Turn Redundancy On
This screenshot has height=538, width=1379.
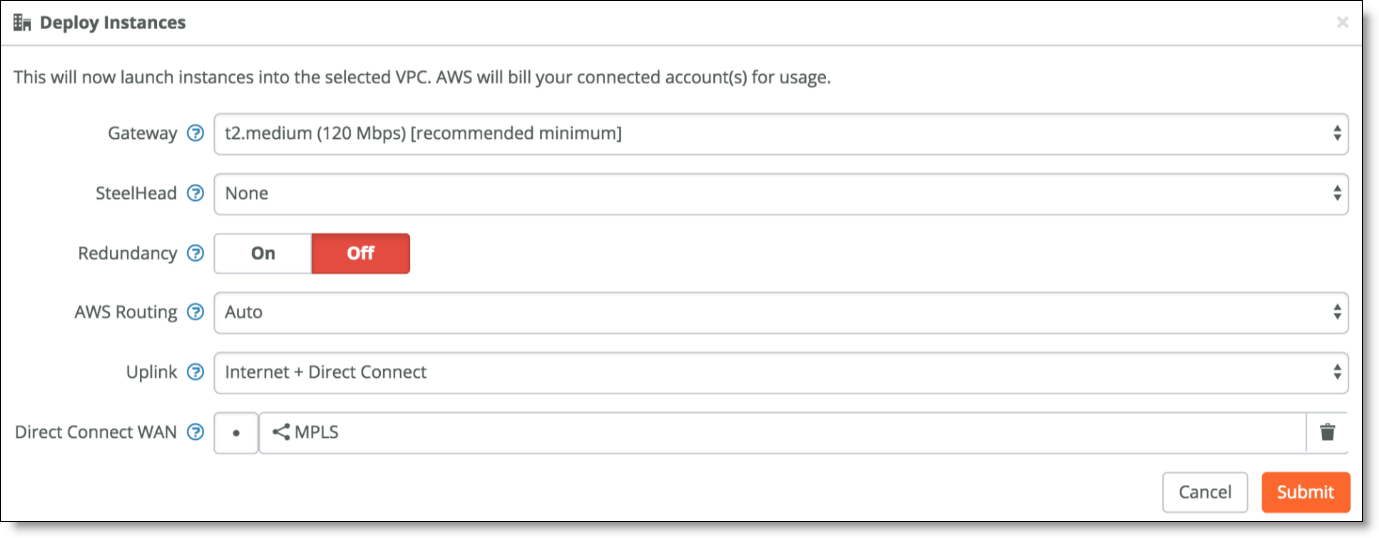coord(263,253)
